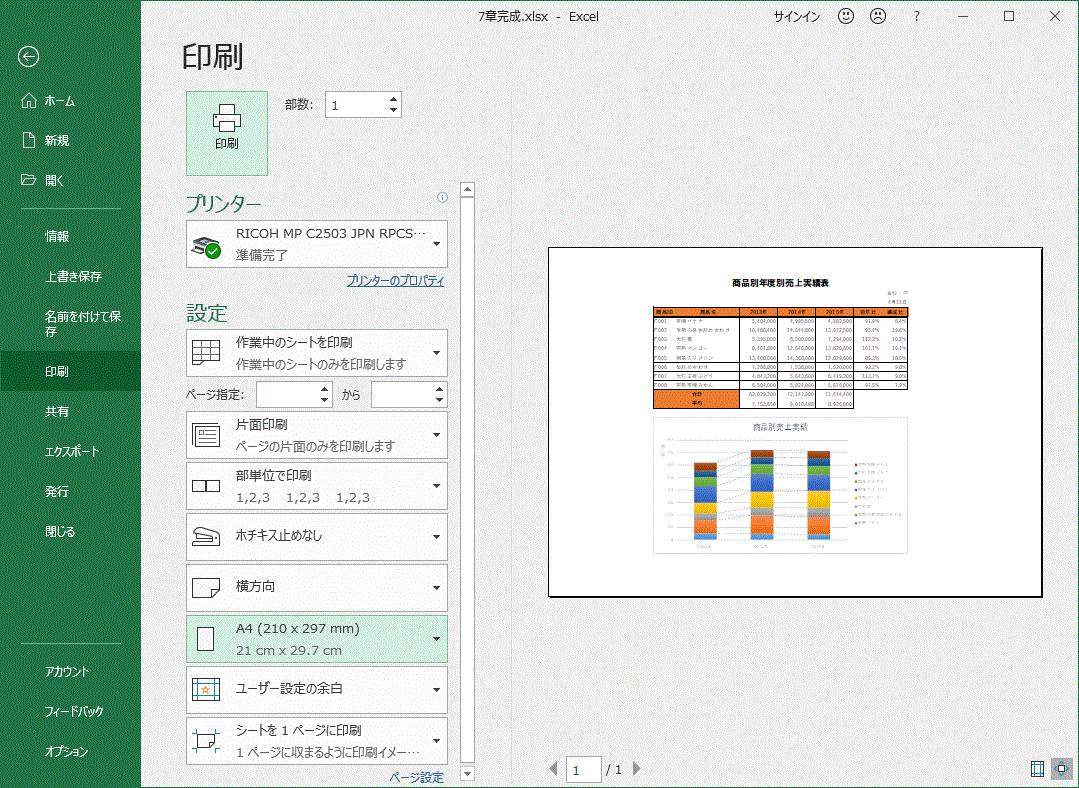
Task: Select 上書き保存 in the backstage menu
Action: pos(70,276)
